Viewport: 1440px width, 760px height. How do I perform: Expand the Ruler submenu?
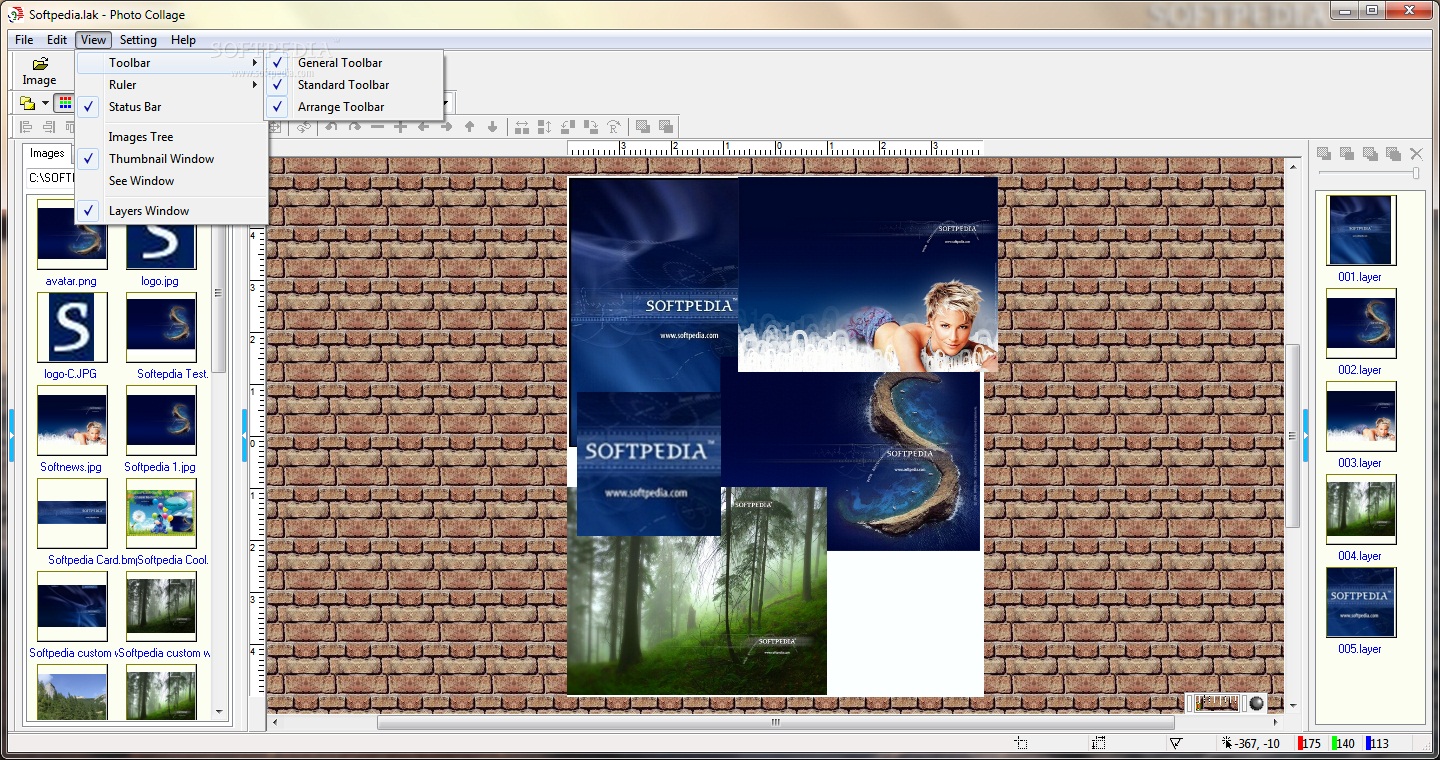[171, 84]
